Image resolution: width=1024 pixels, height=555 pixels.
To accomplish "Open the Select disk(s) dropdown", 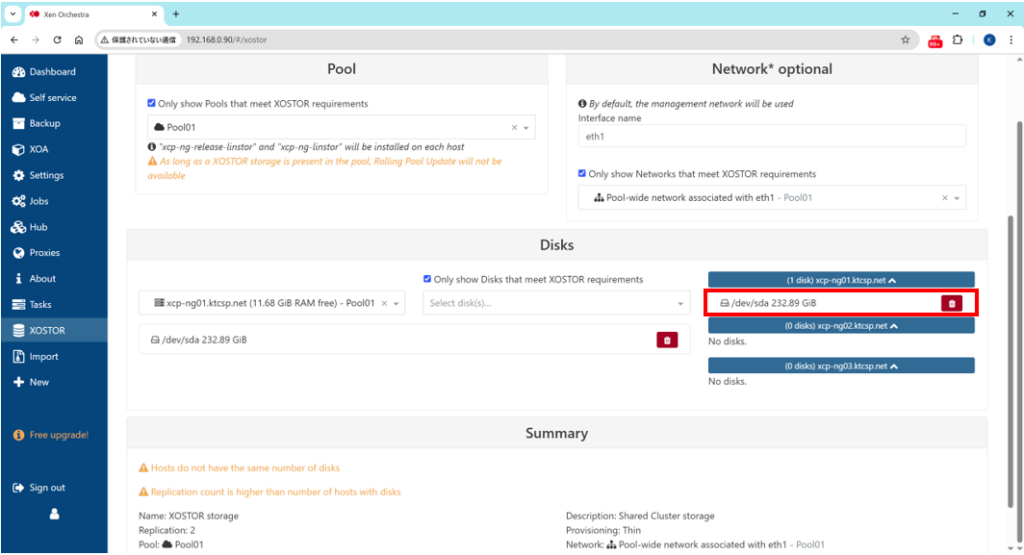I will pos(556,303).
